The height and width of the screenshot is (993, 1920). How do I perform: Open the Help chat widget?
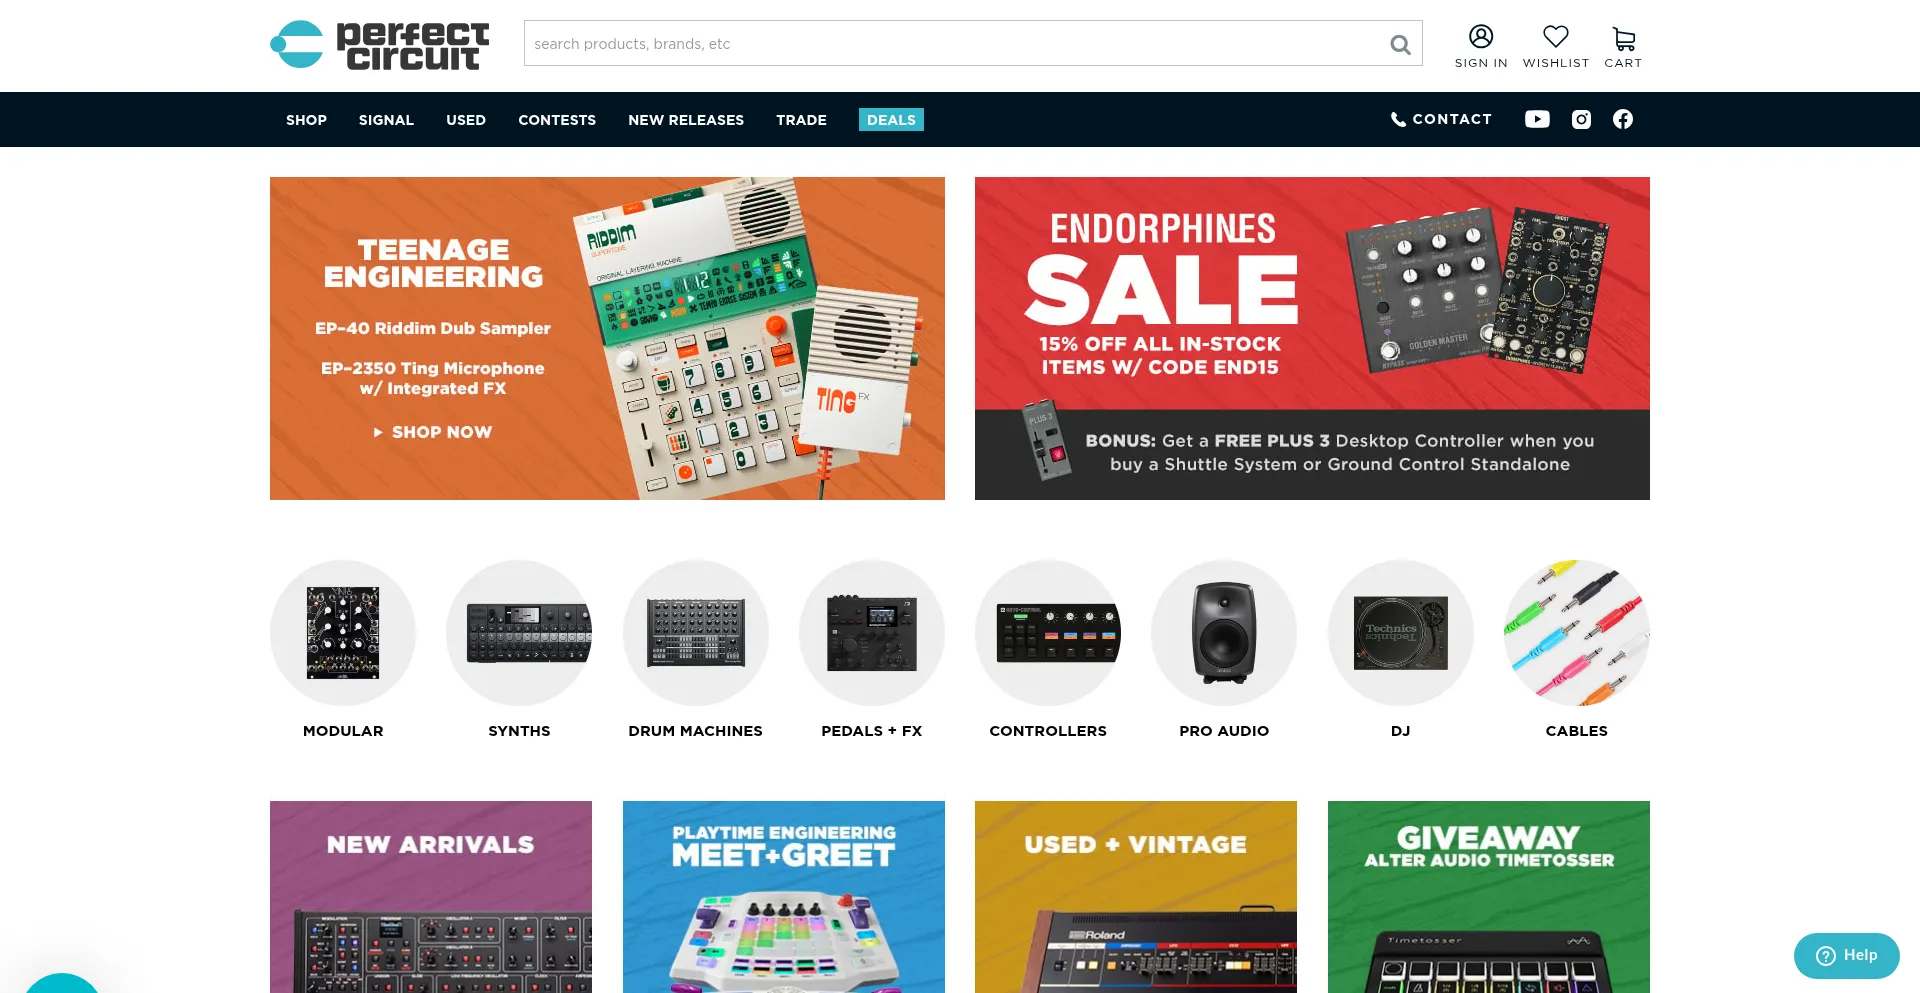[x=1846, y=955]
